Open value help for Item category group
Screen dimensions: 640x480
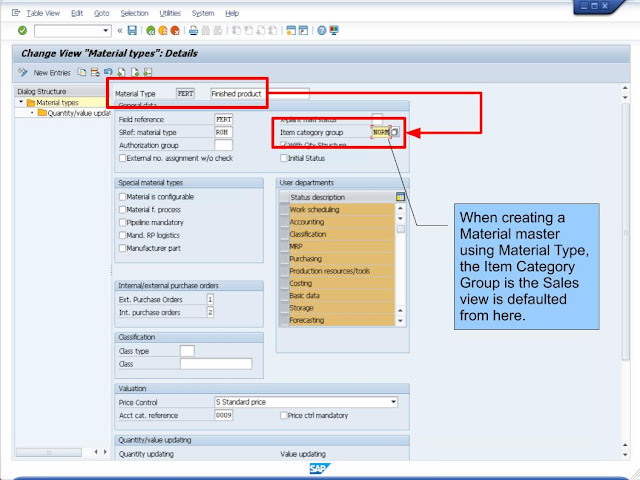point(395,132)
